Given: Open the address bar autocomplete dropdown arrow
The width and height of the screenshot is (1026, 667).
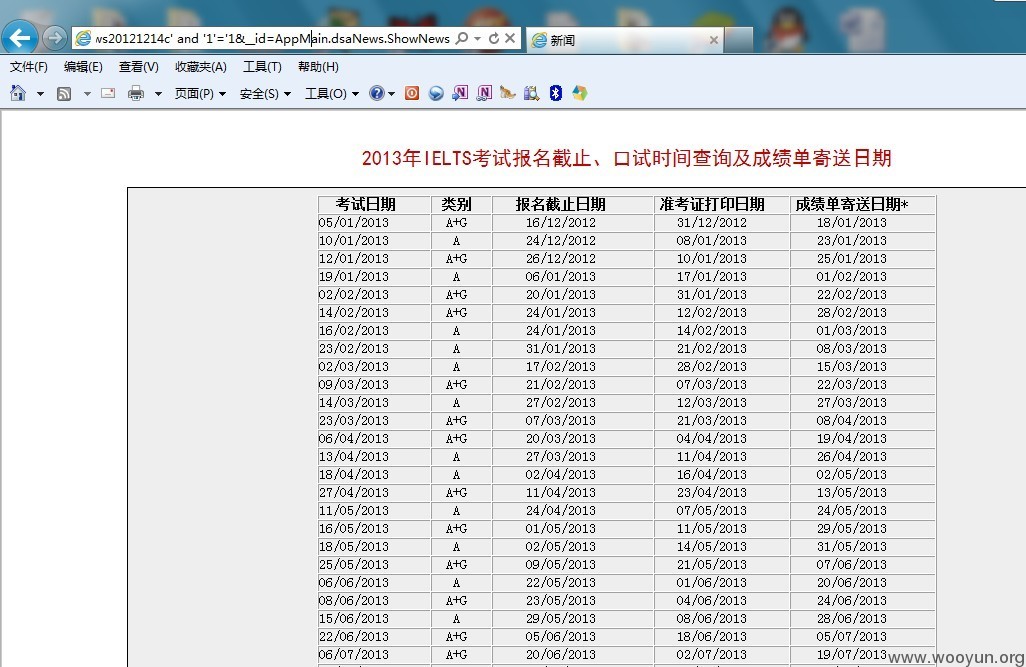Looking at the screenshot, I should coord(478,39).
